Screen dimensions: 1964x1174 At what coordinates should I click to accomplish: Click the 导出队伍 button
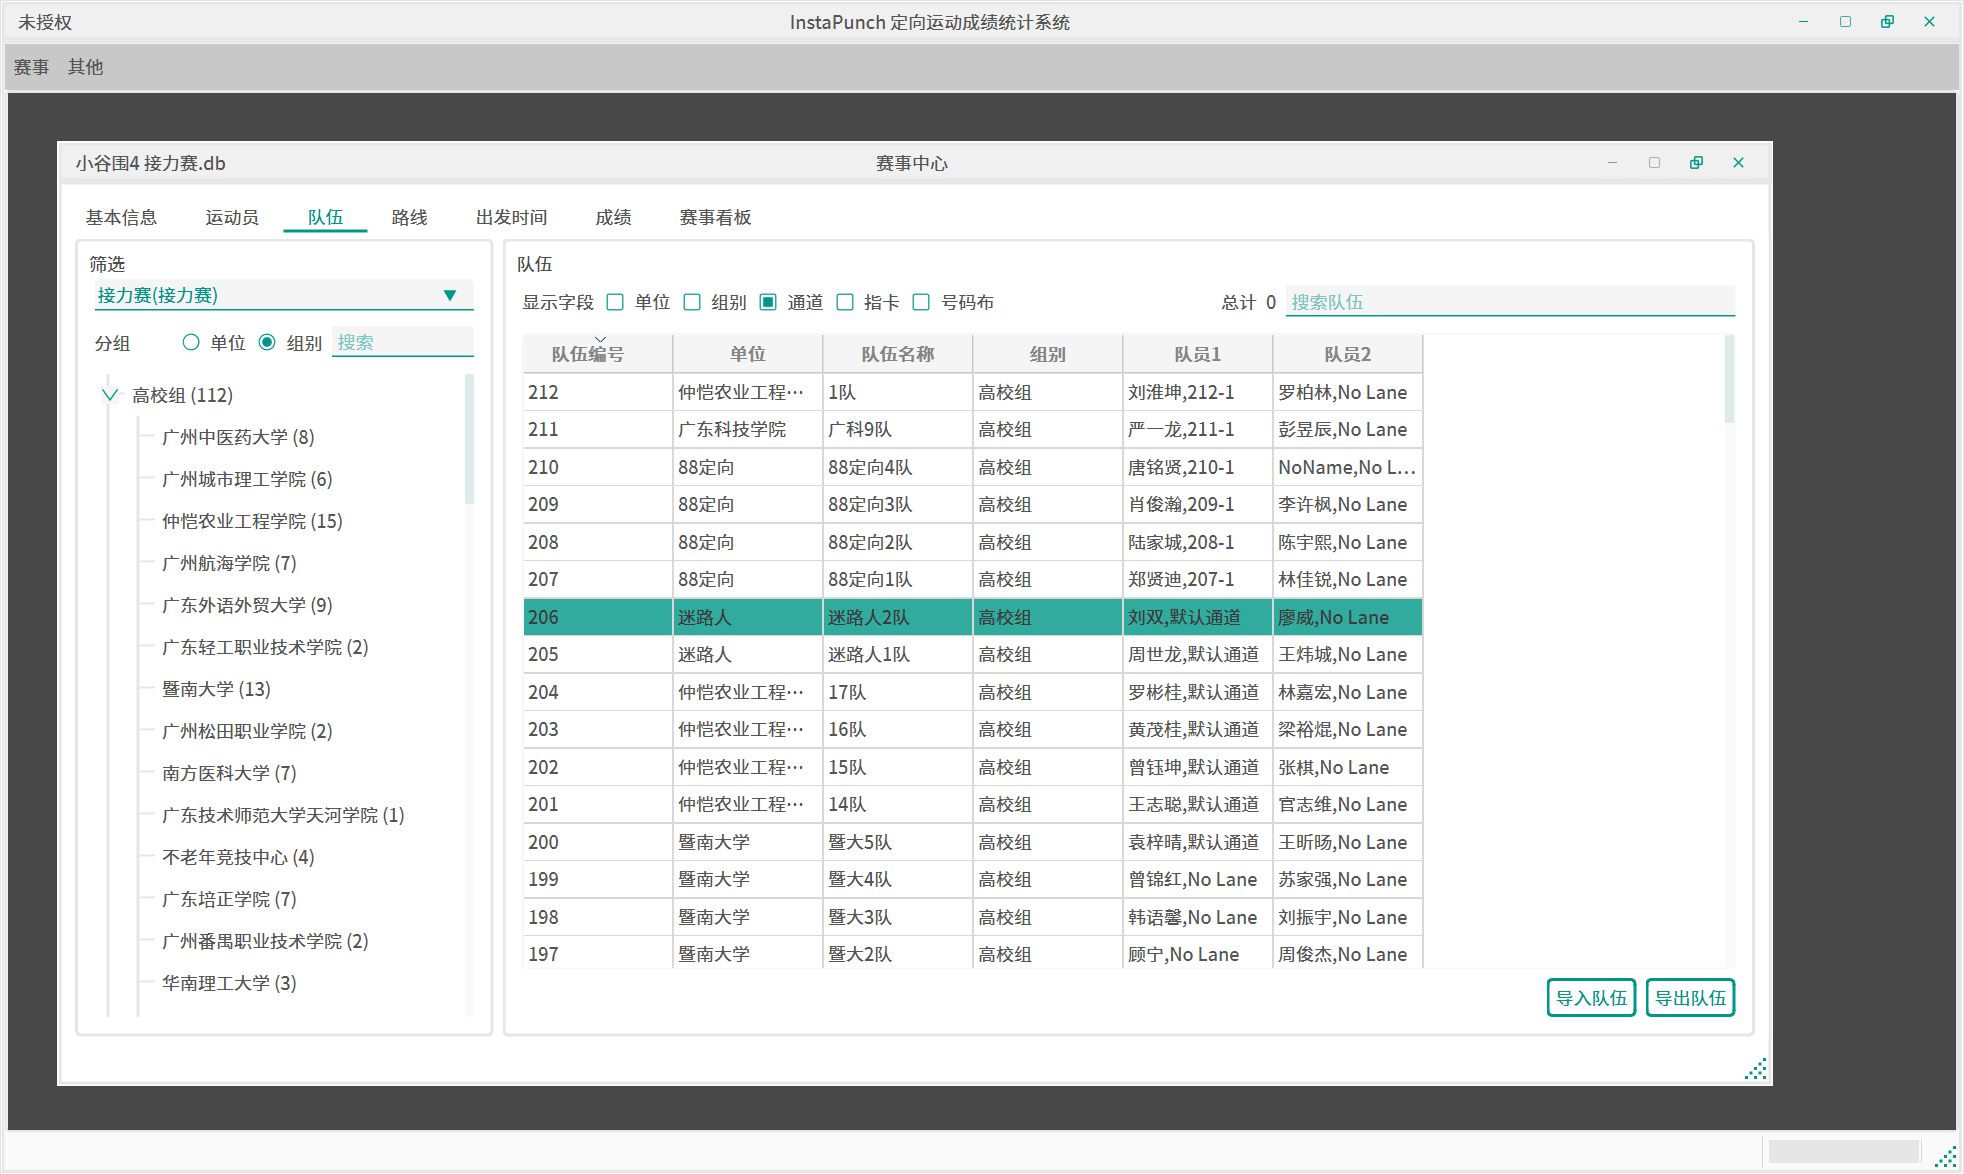[1689, 997]
